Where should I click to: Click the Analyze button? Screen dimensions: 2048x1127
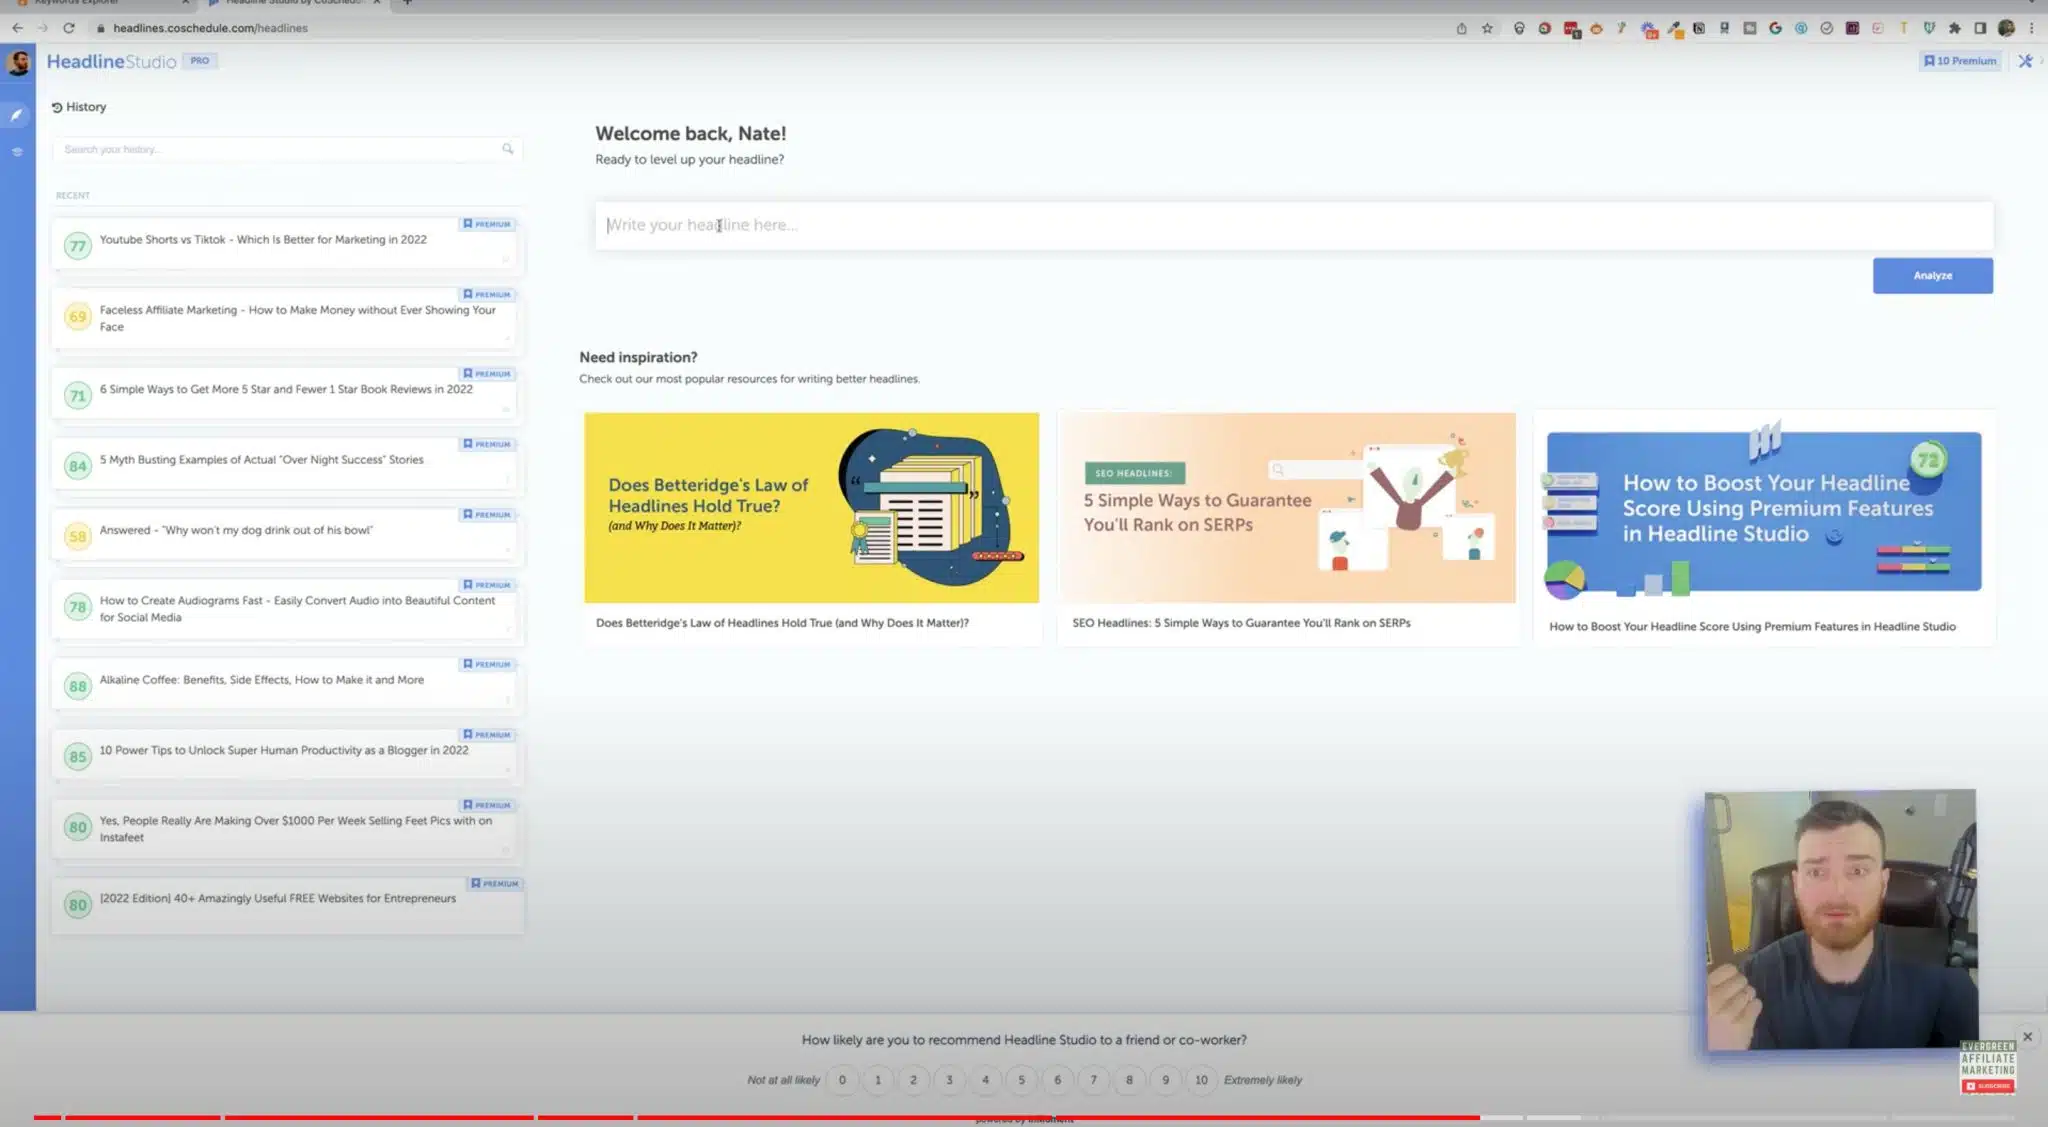(x=1932, y=276)
